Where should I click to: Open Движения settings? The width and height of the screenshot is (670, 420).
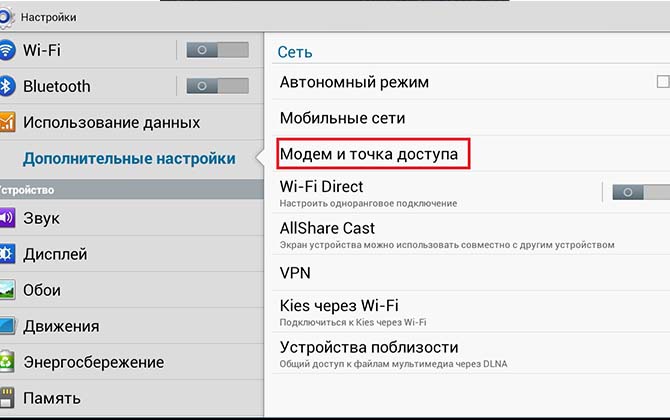132,326
